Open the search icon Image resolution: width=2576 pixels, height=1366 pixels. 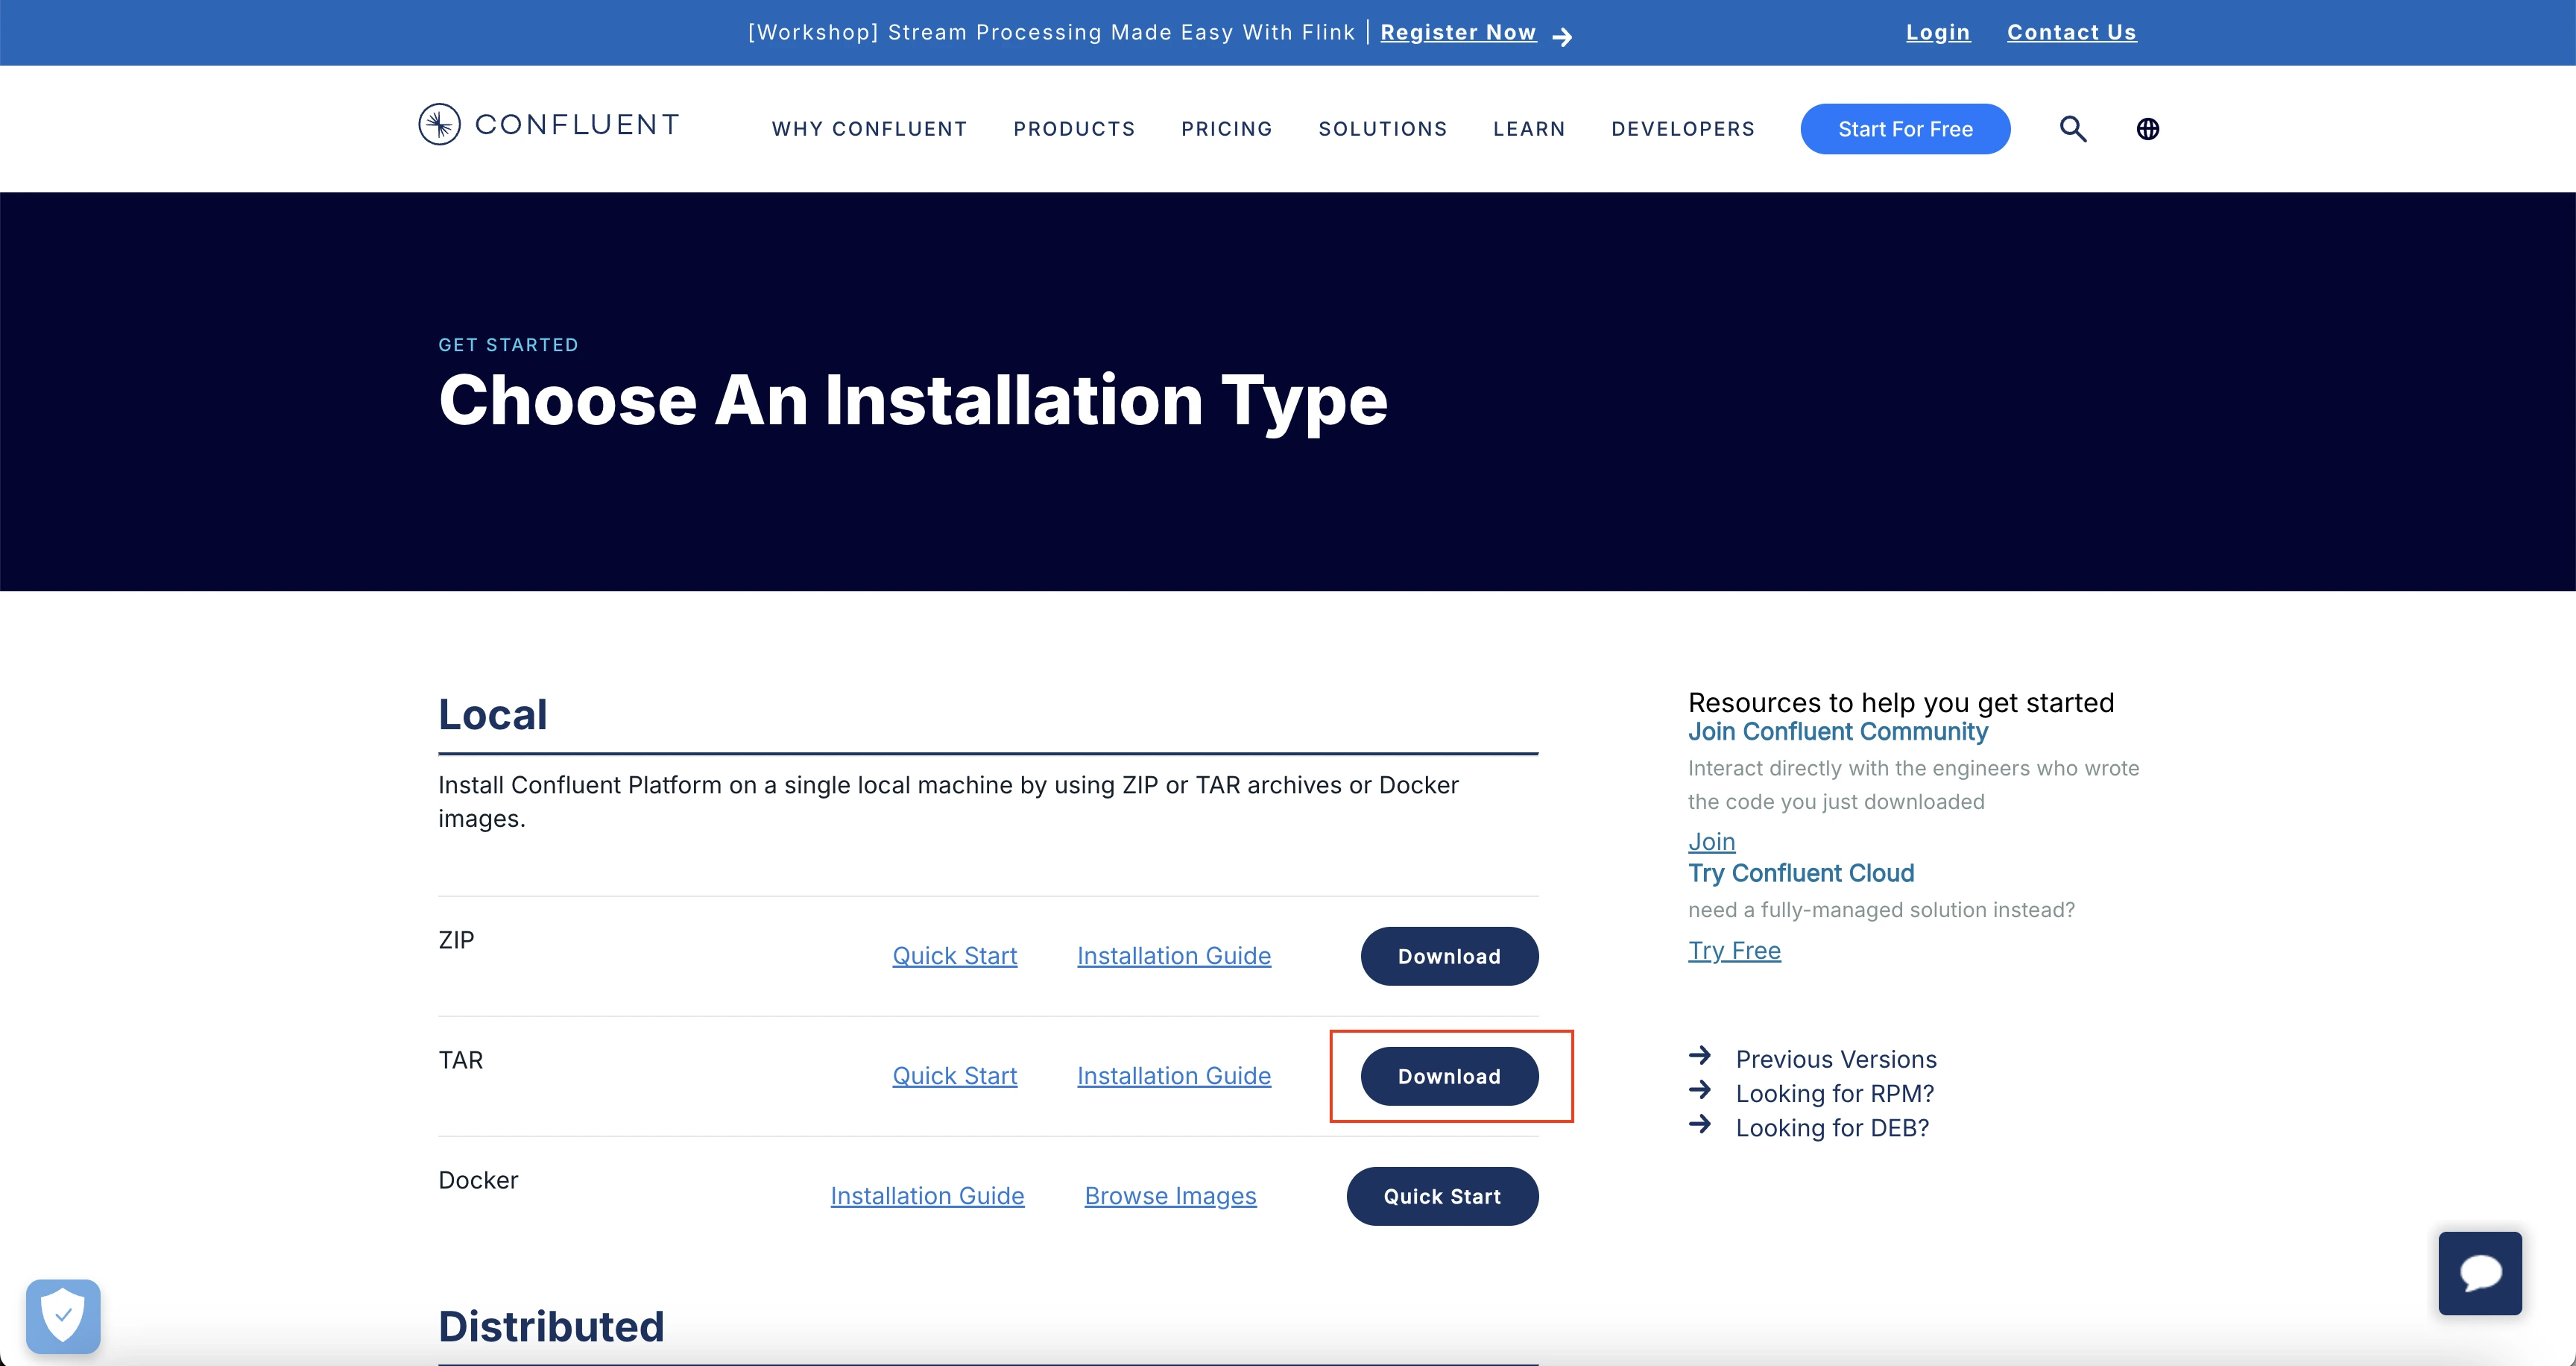[x=2071, y=128]
